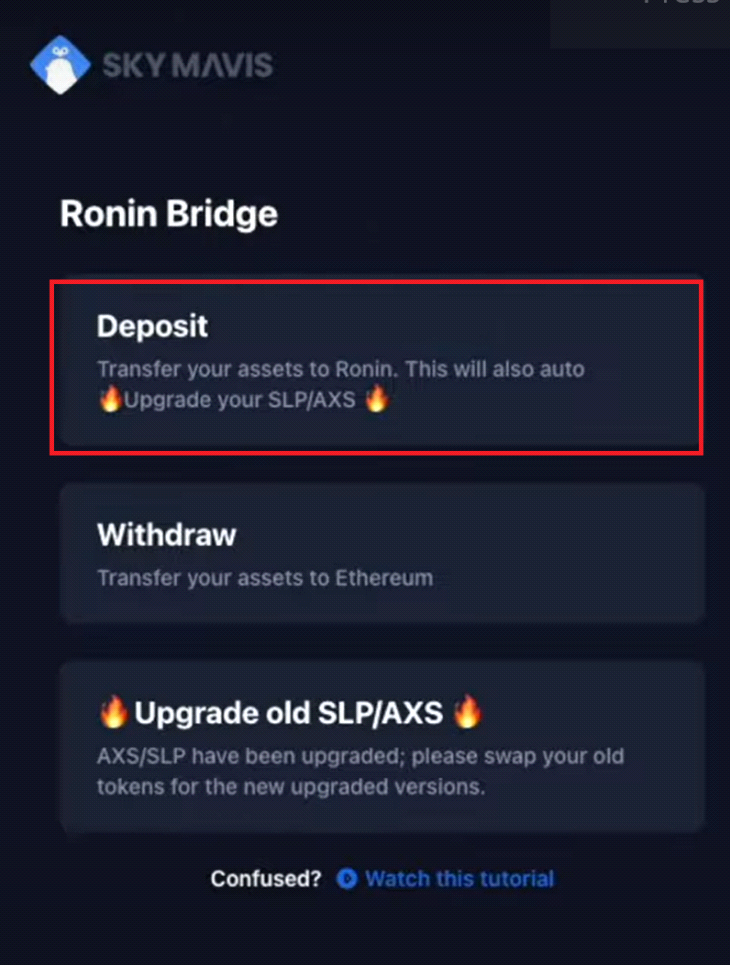Viewport: 730px width, 965px height.
Task: Click the Withdraw heading
Action: (x=166, y=535)
